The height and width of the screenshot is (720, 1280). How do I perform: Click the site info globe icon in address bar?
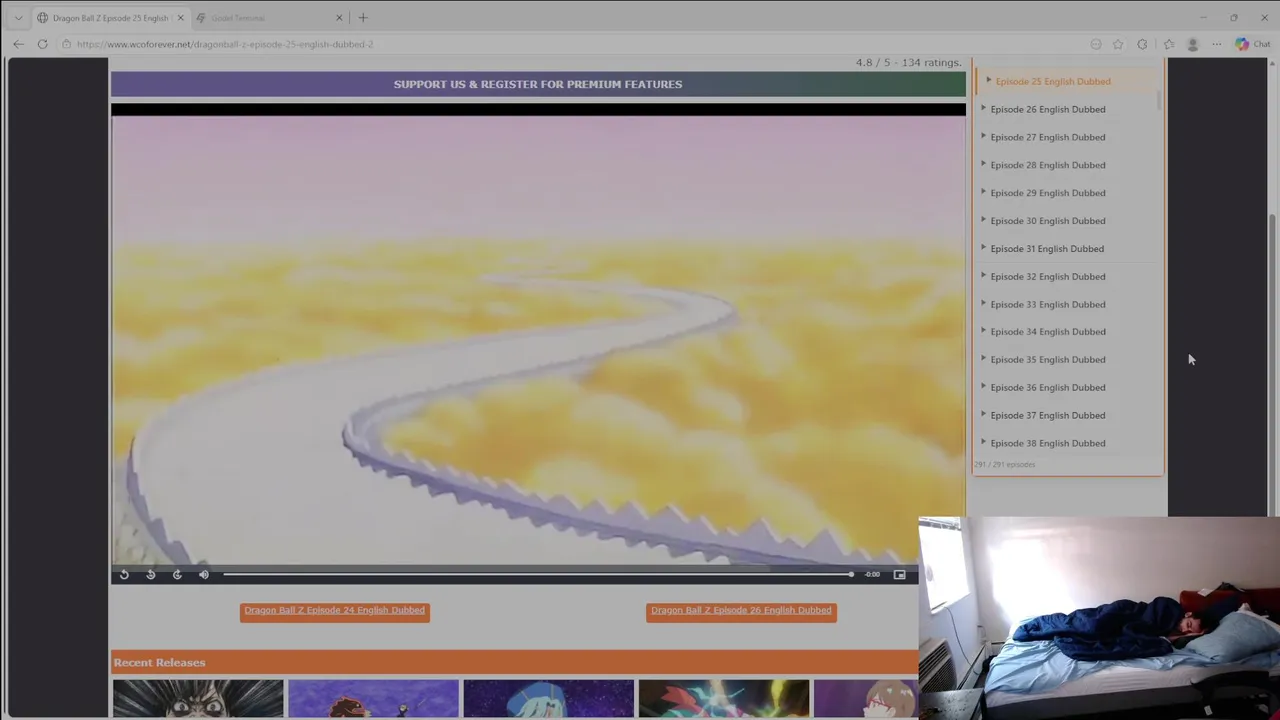point(66,44)
